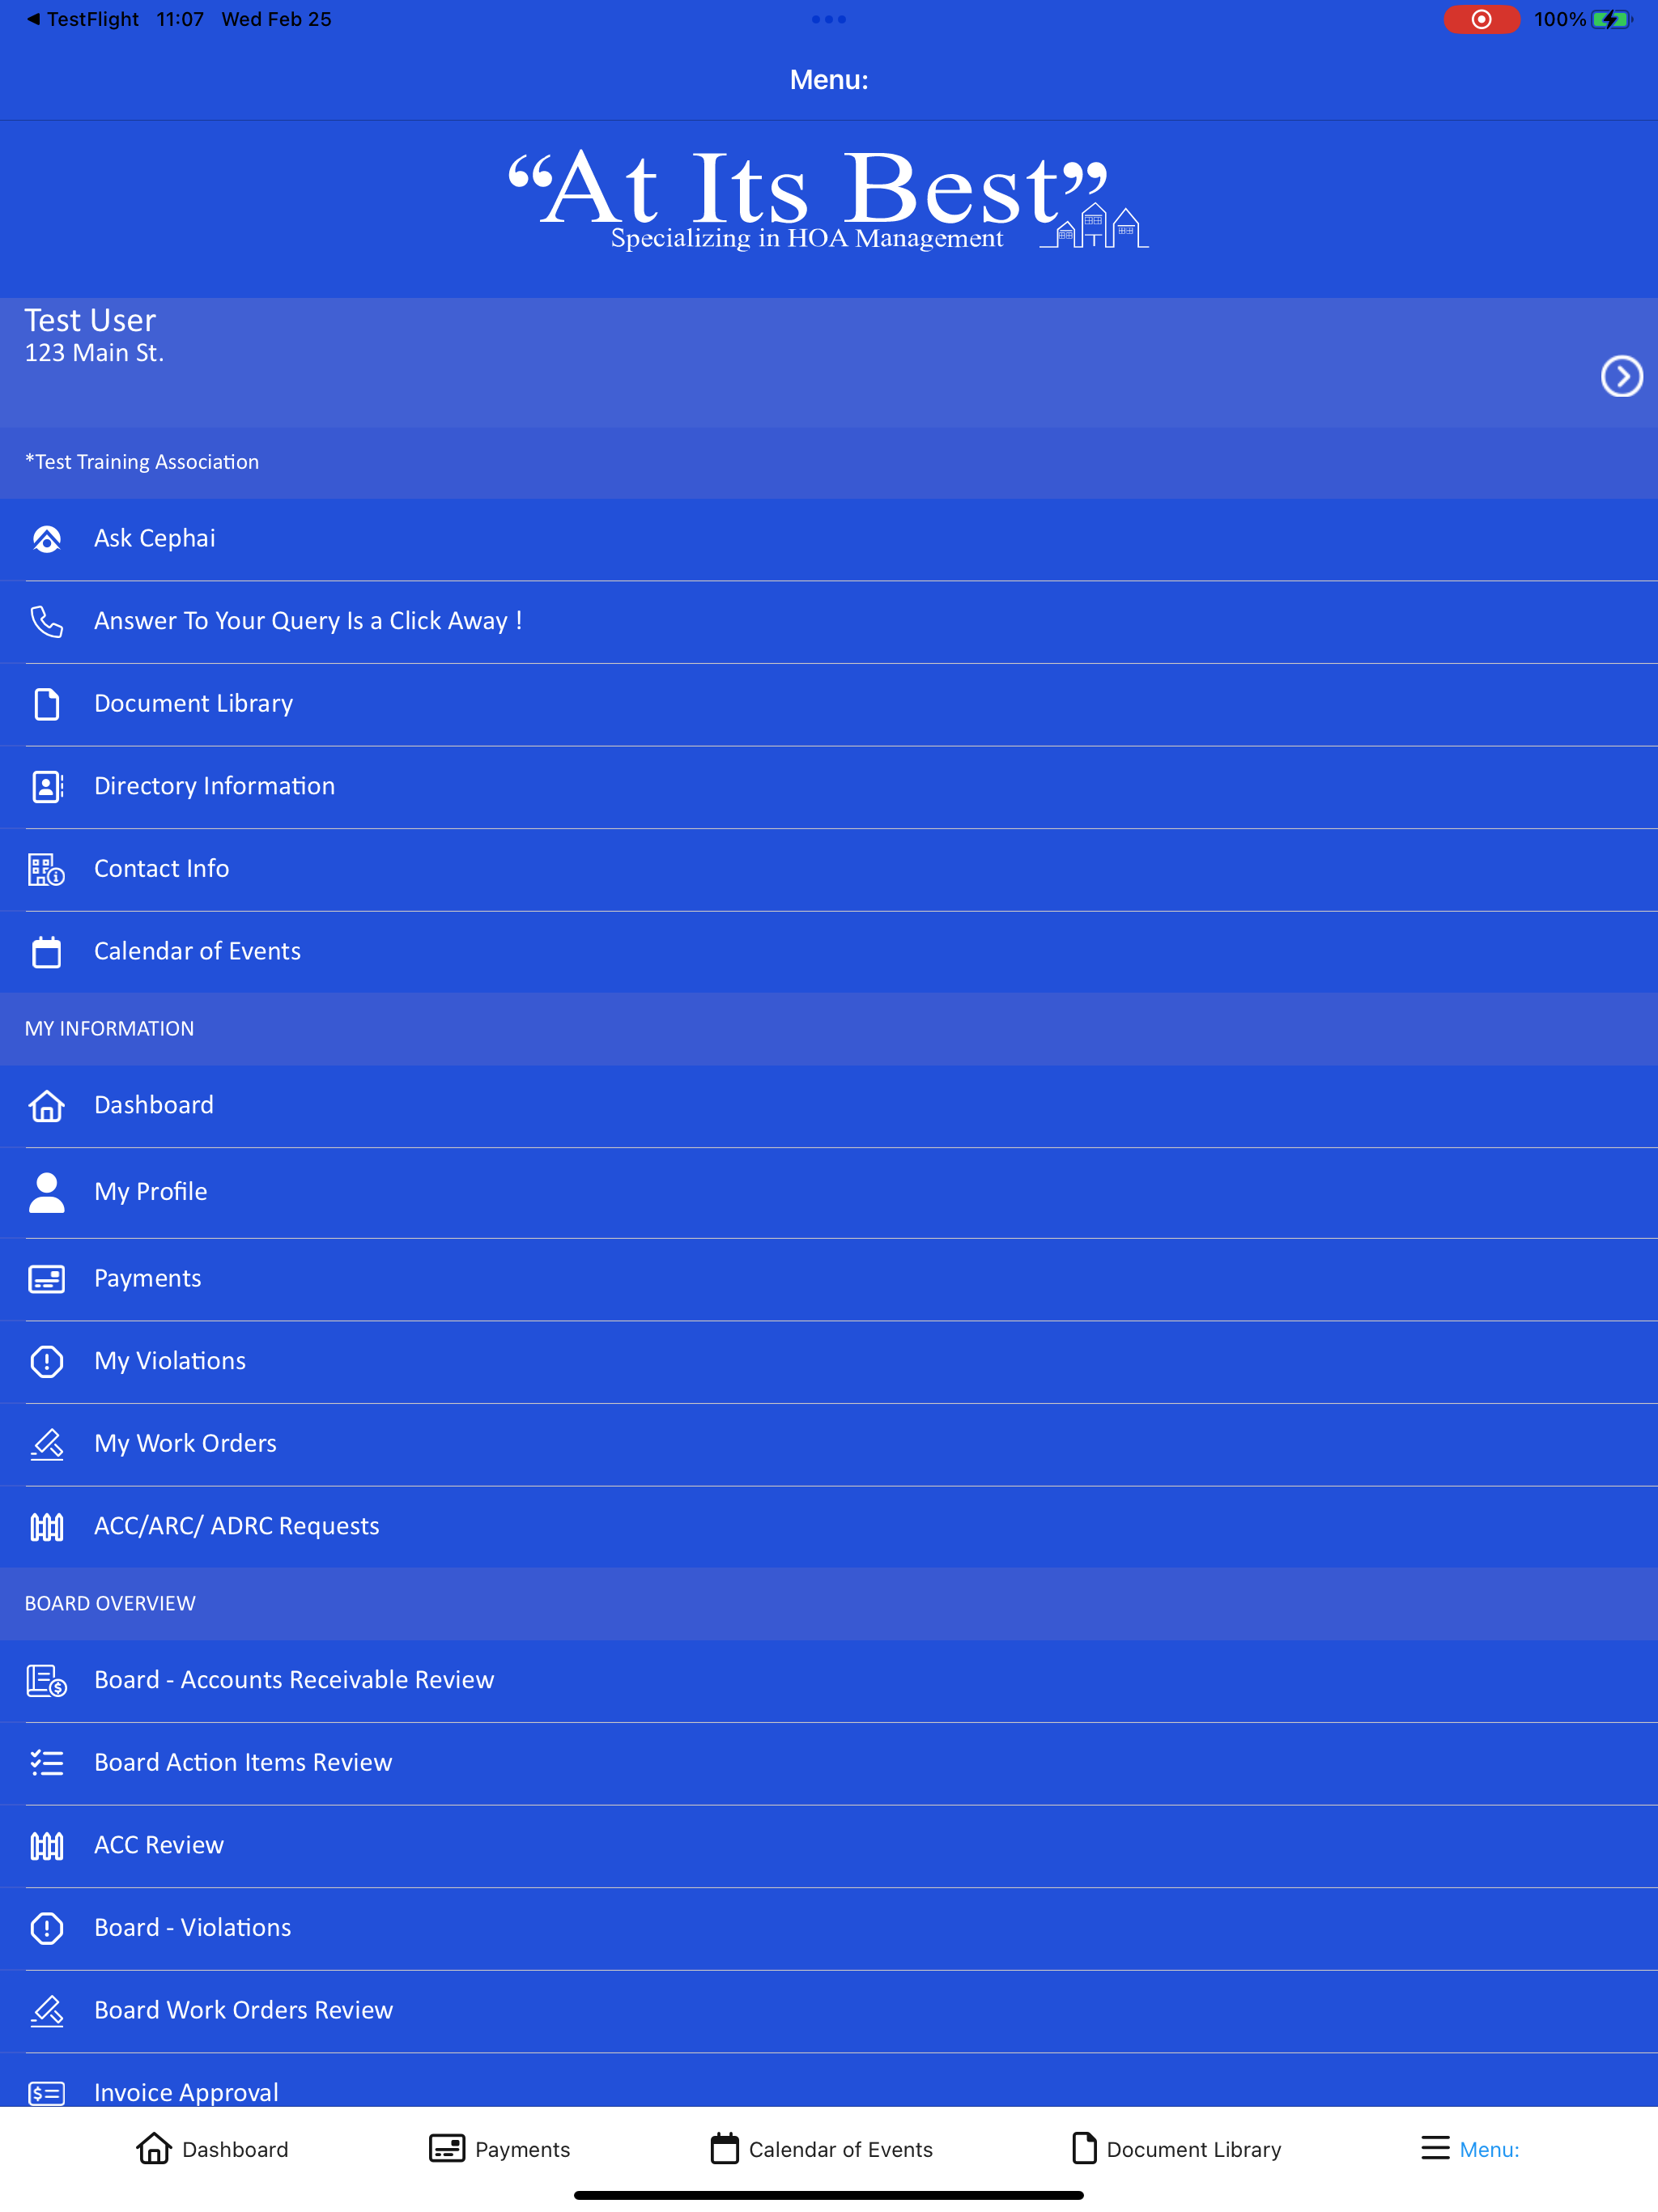Tap the Ask Cephai icon
This screenshot has width=1658, height=2212.
46,539
